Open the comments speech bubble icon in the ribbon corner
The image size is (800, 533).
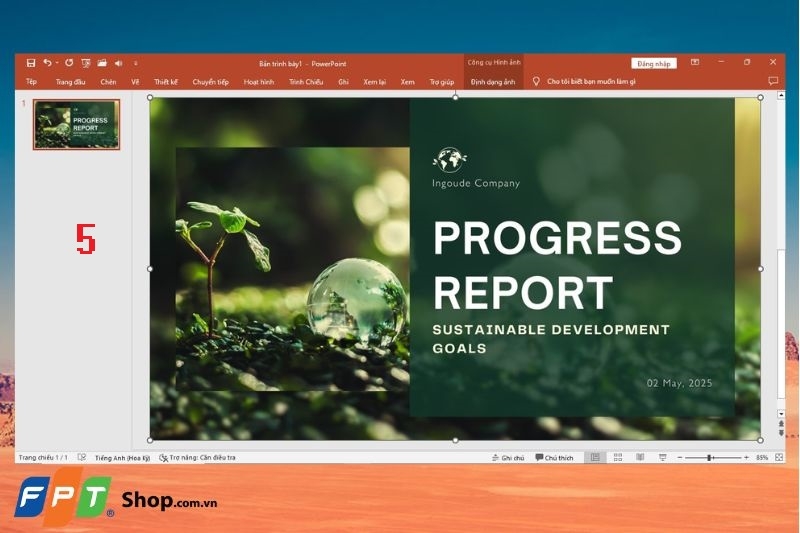(773, 81)
